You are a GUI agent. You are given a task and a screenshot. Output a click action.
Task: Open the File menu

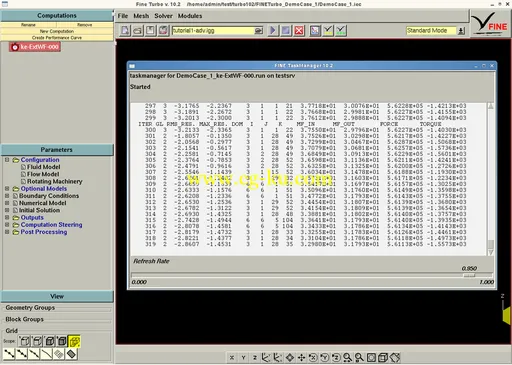point(123,16)
